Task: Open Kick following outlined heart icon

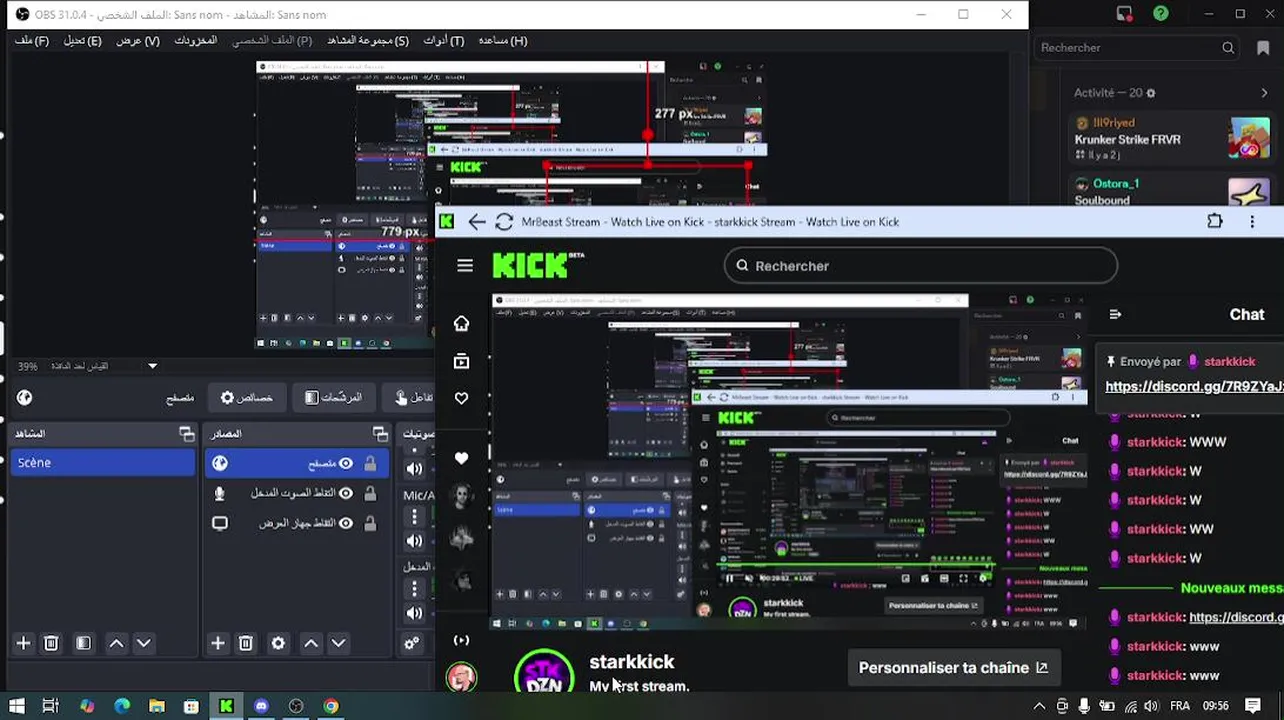Action: click(x=461, y=398)
